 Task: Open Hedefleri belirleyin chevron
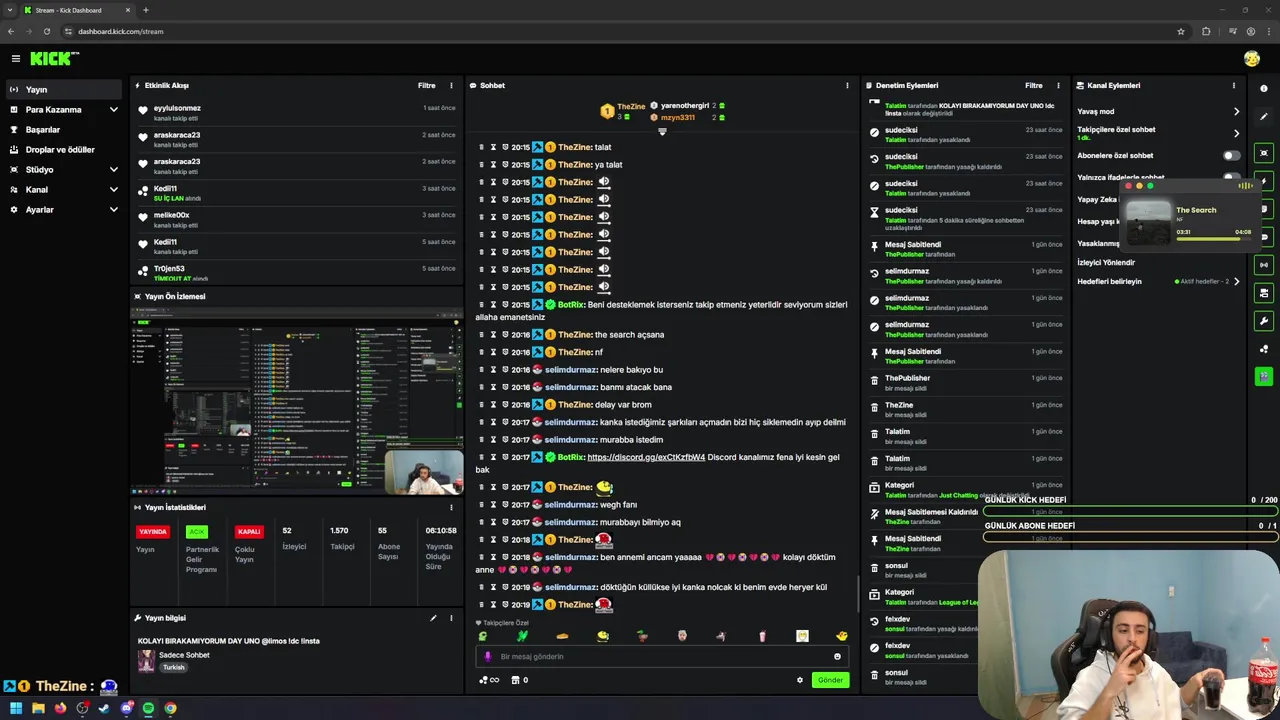[x=1236, y=282]
